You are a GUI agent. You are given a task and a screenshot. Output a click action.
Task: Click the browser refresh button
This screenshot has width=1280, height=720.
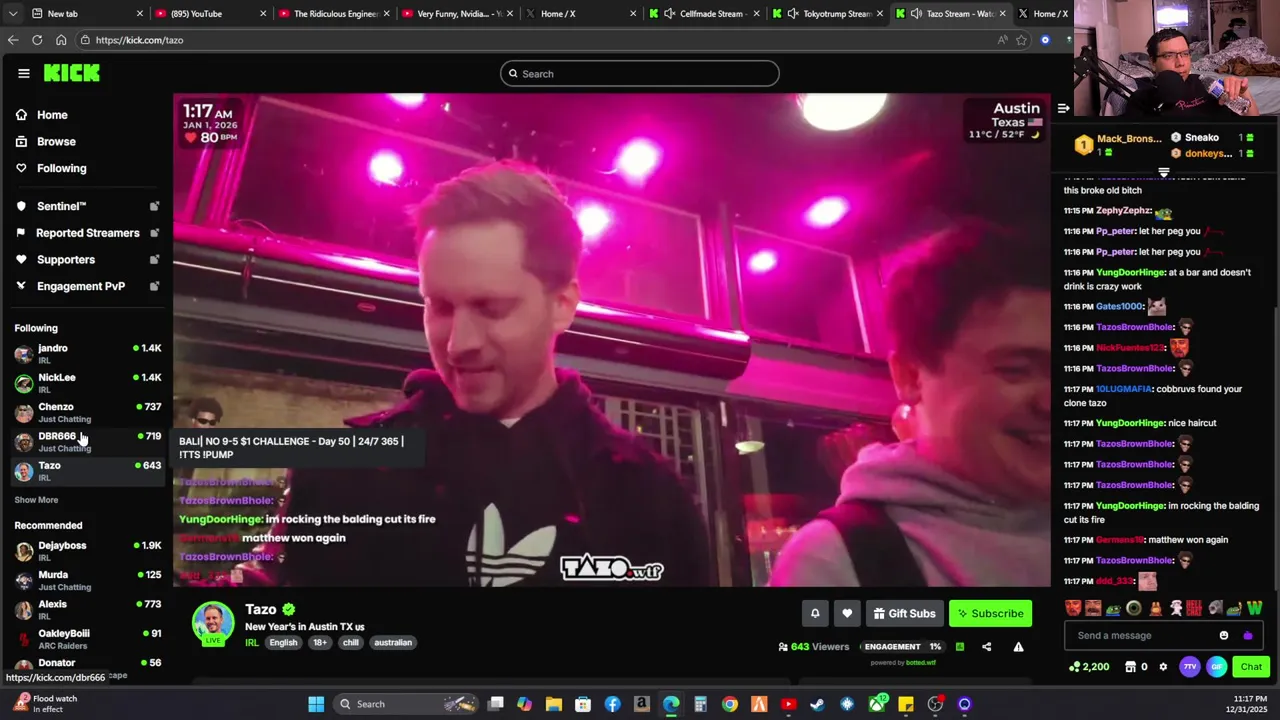[x=37, y=40]
